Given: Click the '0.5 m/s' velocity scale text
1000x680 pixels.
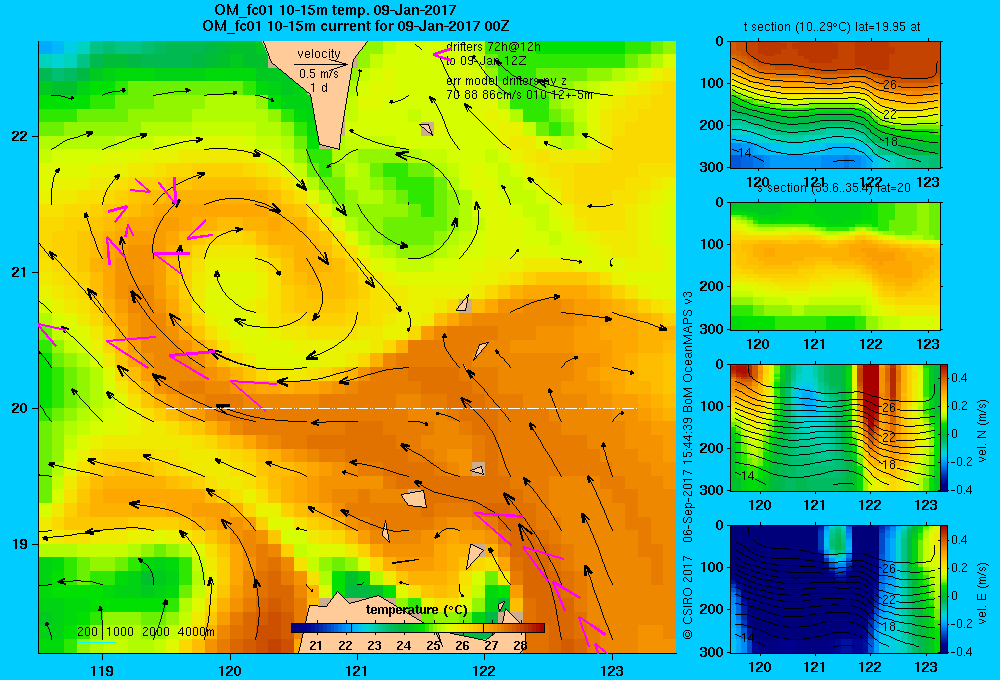Looking at the screenshot, I should pos(319,74).
